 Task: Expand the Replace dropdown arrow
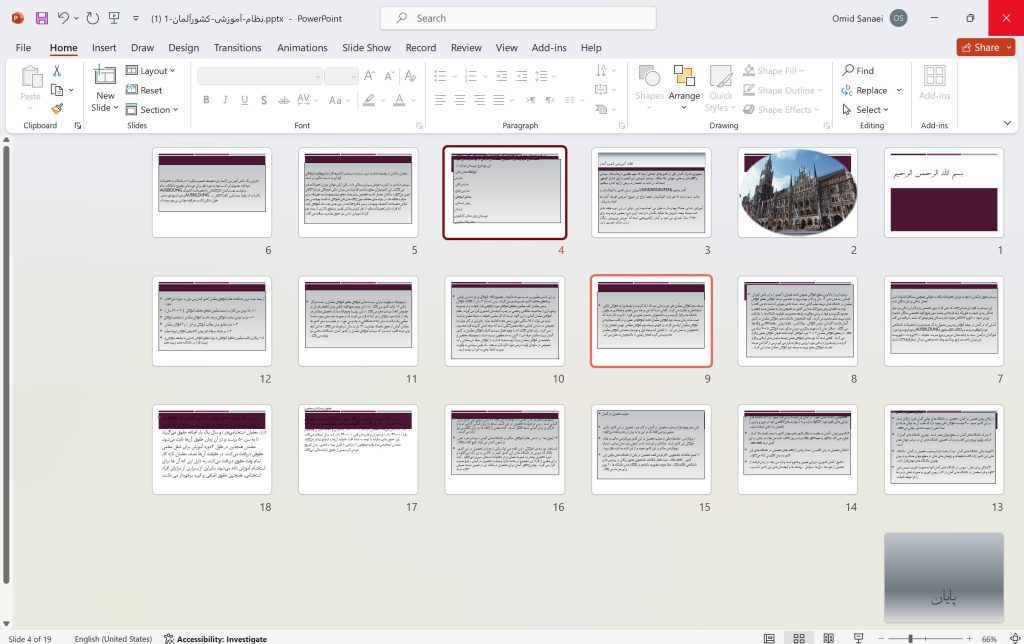(x=899, y=90)
